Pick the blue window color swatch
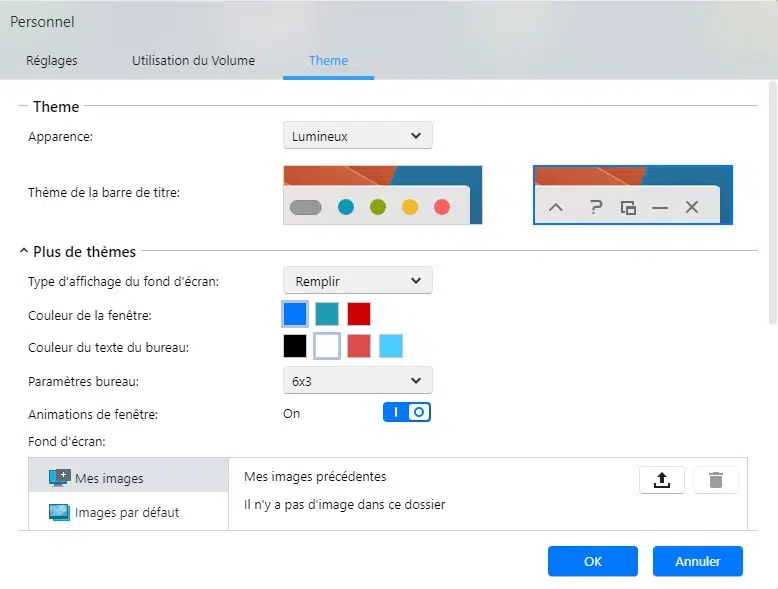Viewport: 778px width, 589px height. (x=295, y=314)
